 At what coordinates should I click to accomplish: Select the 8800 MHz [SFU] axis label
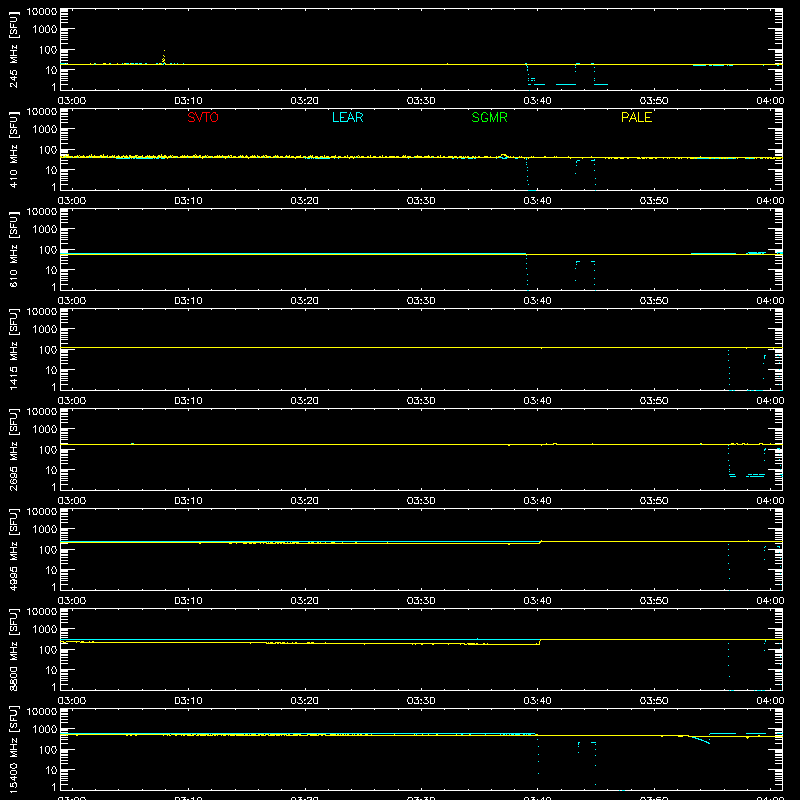(14, 649)
